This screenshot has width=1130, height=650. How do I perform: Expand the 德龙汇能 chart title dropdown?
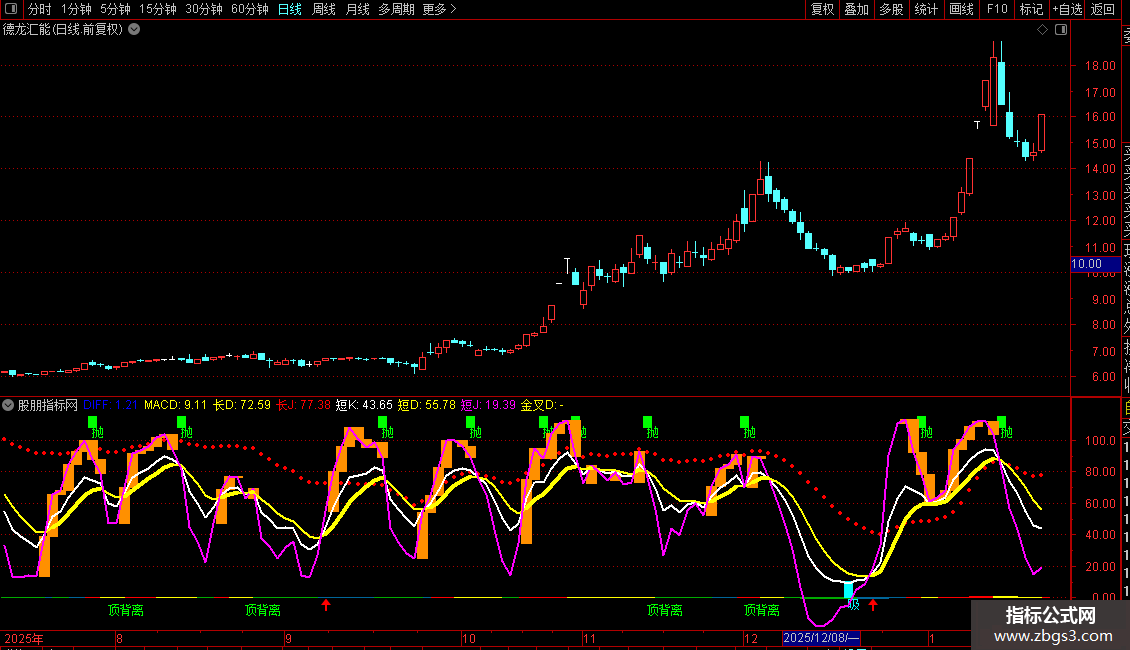click(135, 30)
